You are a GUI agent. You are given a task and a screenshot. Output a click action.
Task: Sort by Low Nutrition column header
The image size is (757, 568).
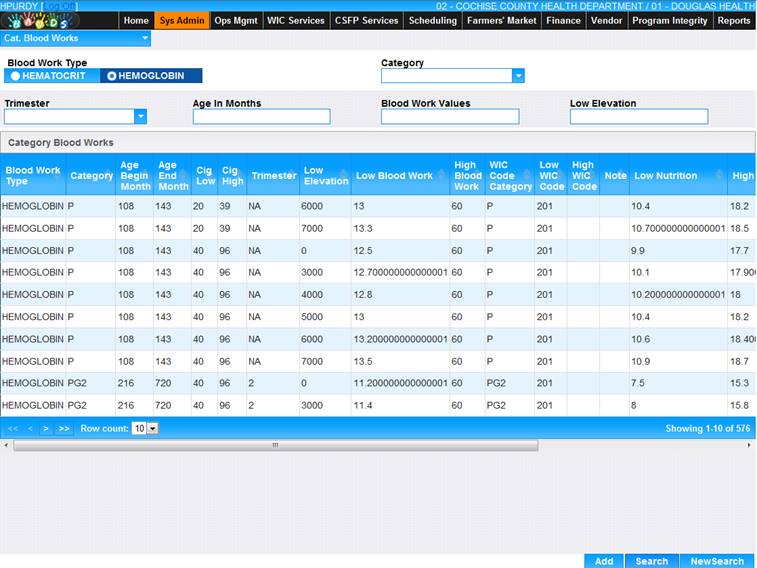[678, 176]
